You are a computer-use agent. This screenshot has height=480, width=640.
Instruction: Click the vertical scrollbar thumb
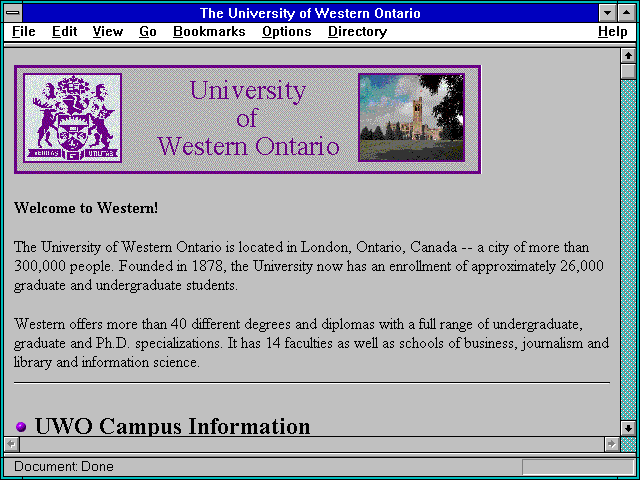[x=628, y=71]
